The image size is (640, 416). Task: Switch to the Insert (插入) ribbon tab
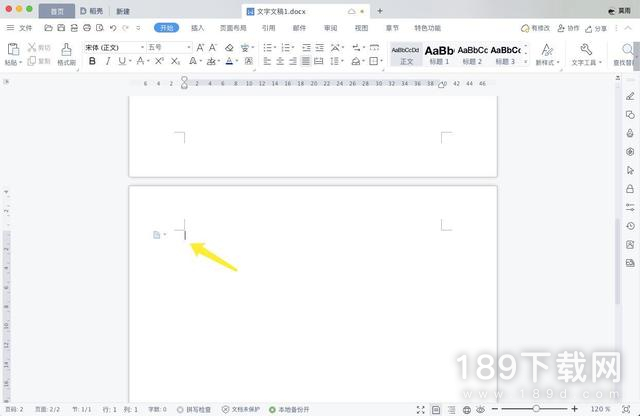tap(198, 28)
